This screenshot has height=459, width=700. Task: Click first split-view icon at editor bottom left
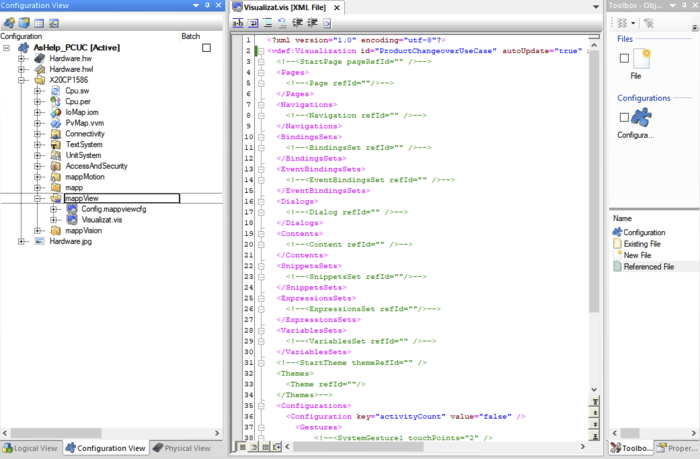click(242, 446)
